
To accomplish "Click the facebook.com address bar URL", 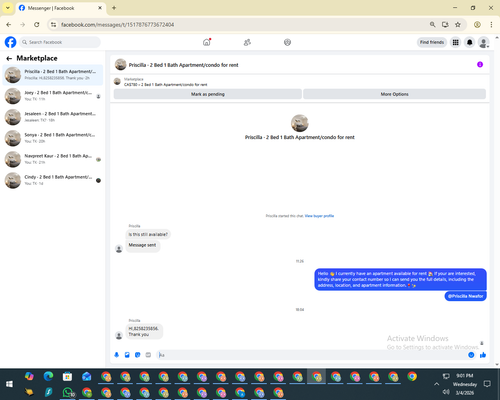I will (x=117, y=25).
